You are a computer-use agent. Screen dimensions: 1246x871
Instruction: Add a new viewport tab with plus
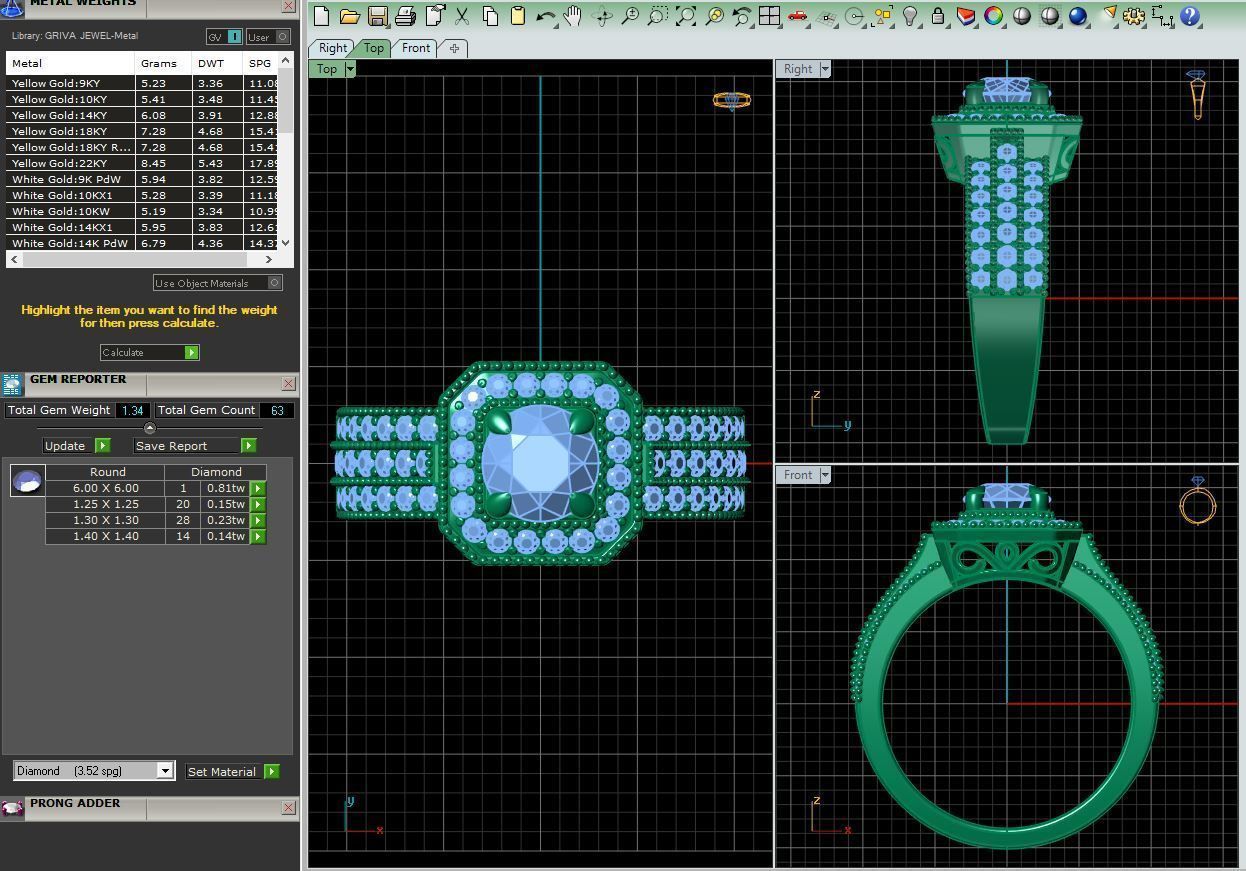(454, 48)
